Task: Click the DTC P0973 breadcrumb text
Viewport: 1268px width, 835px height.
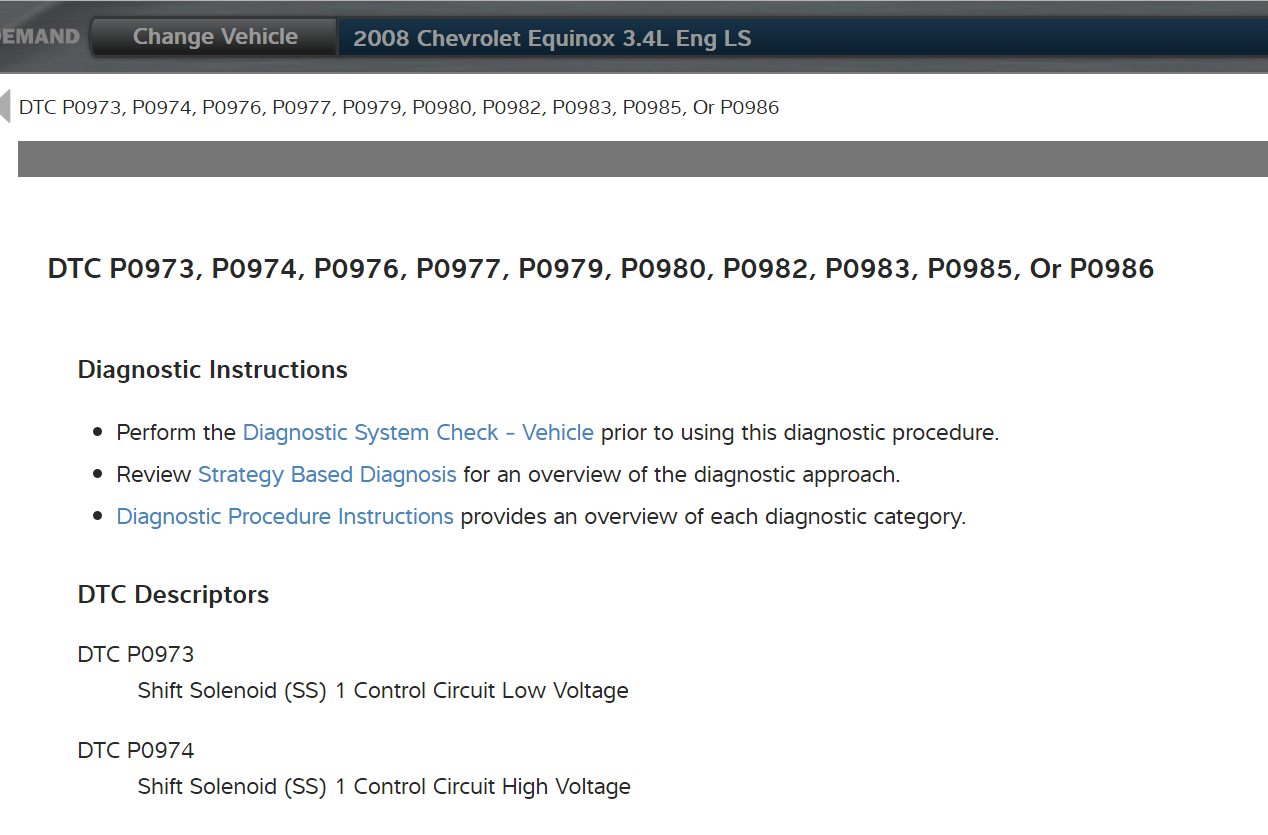Action: [x=399, y=107]
